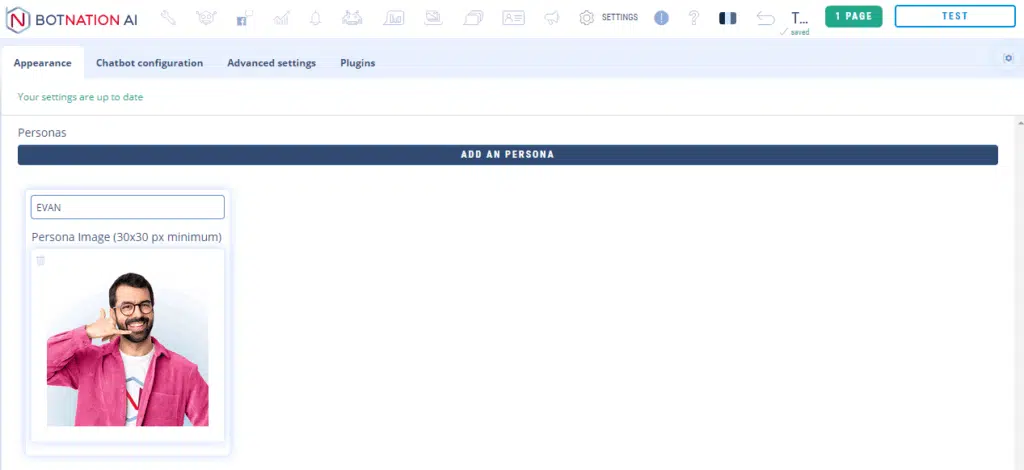Delete persona image with trash icon
1024x470 pixels.
41,261
